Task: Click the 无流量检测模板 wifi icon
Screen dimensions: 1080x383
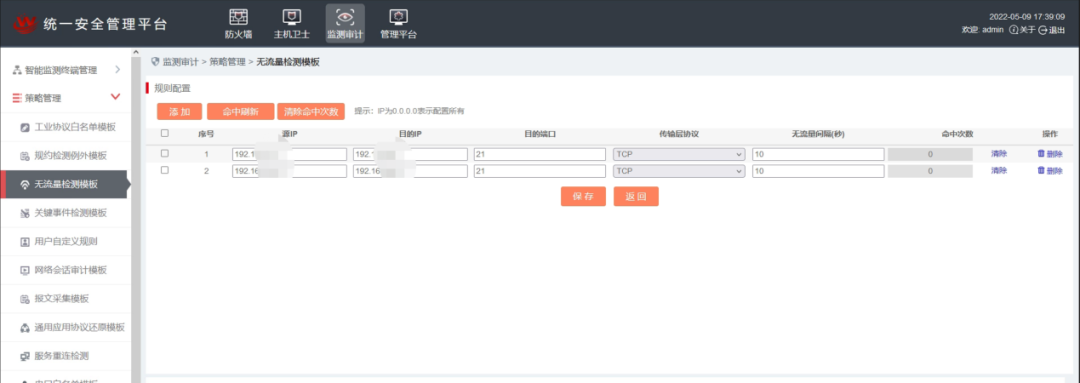Action: click(25, 185)
